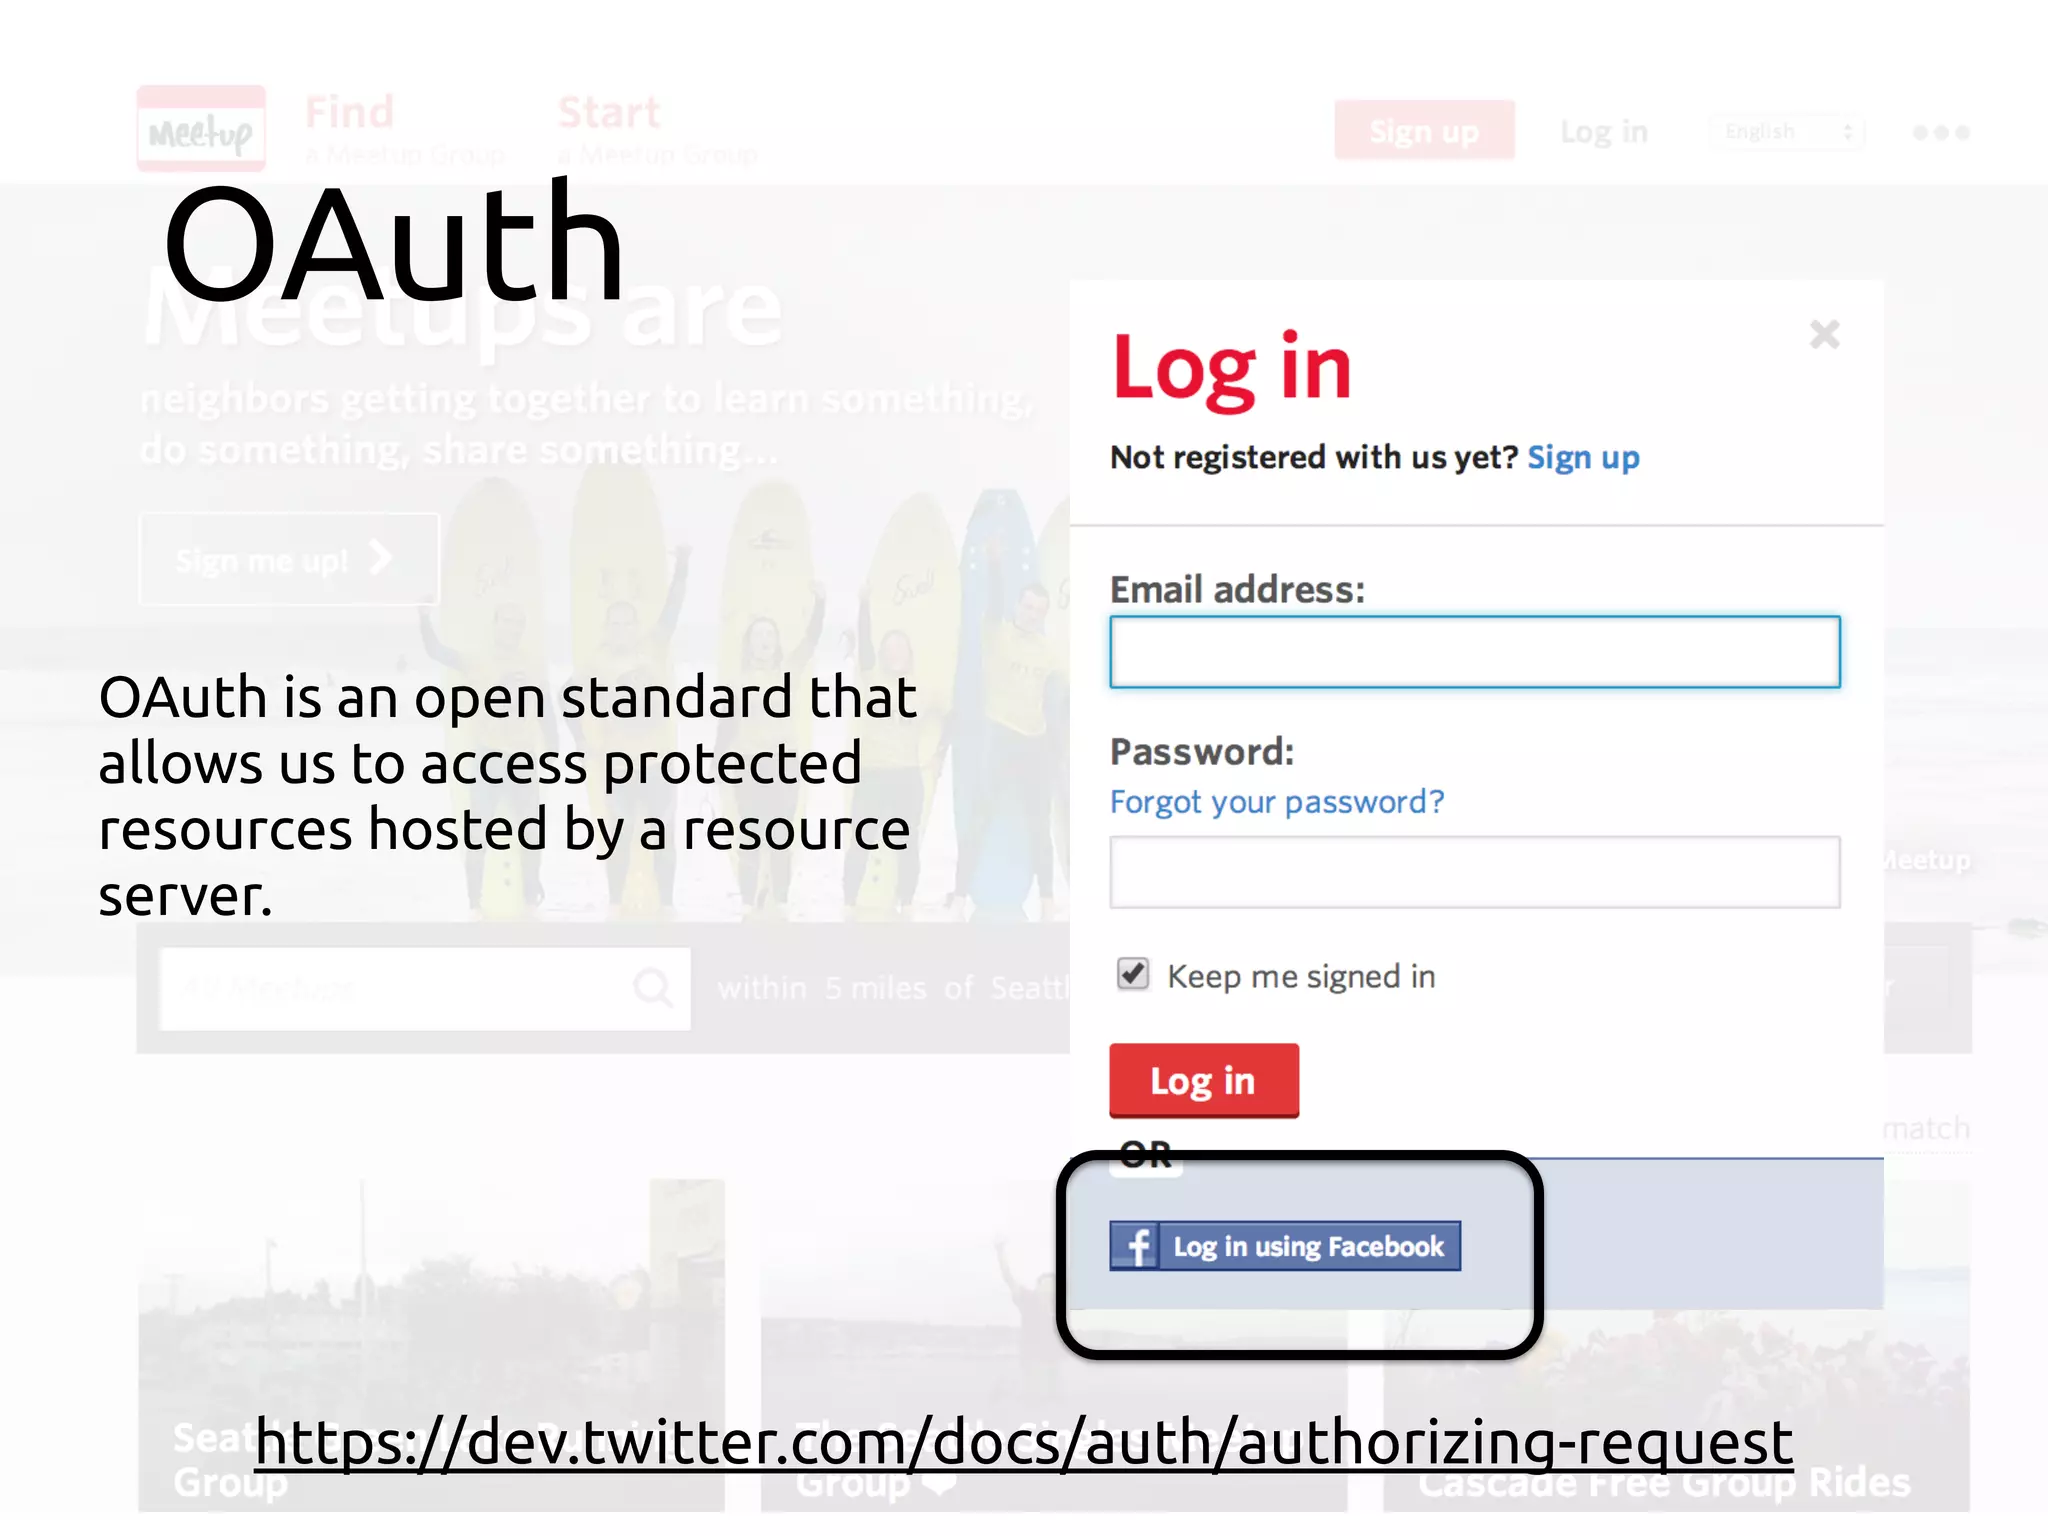Click the Cascade Free Group Rides thumbnail
The width and height of the screenshot is (2048, 1536).
[1676, 1345]
